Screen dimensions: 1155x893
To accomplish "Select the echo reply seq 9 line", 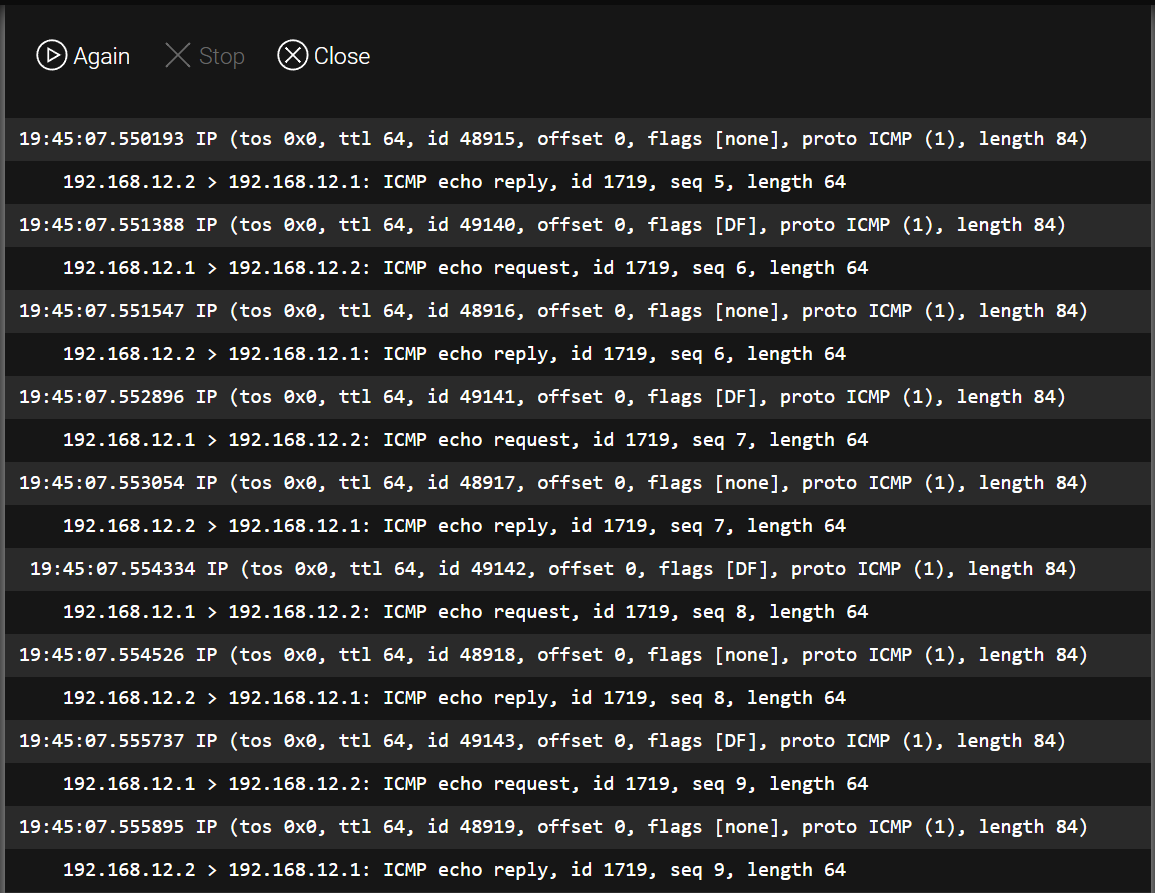I will click(x=578, y=870).
